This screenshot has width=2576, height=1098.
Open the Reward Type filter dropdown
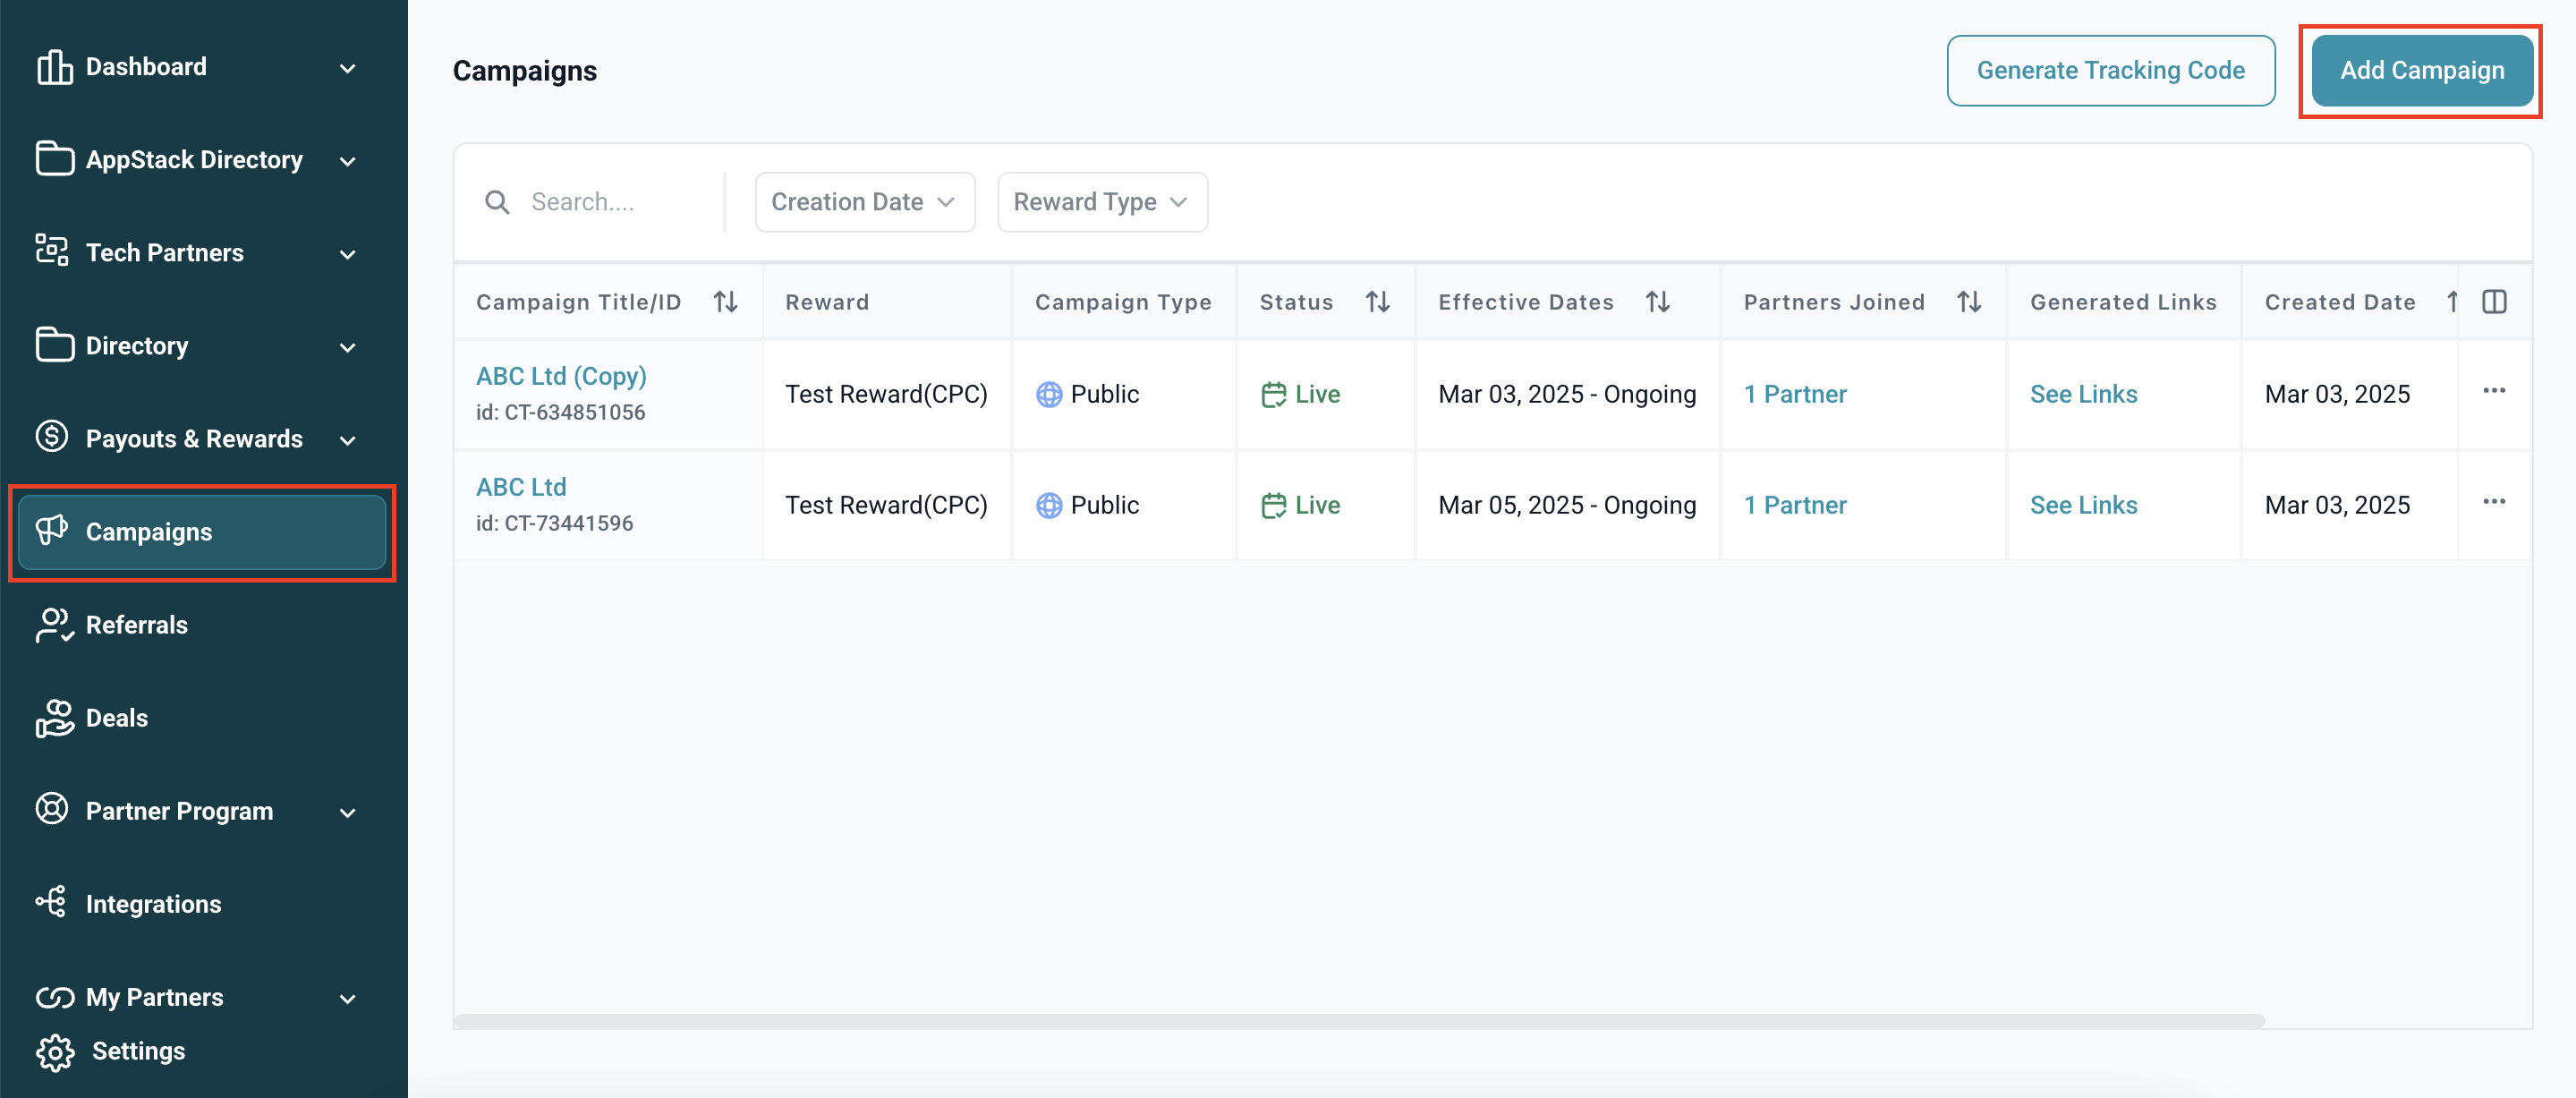(1102, 202)
